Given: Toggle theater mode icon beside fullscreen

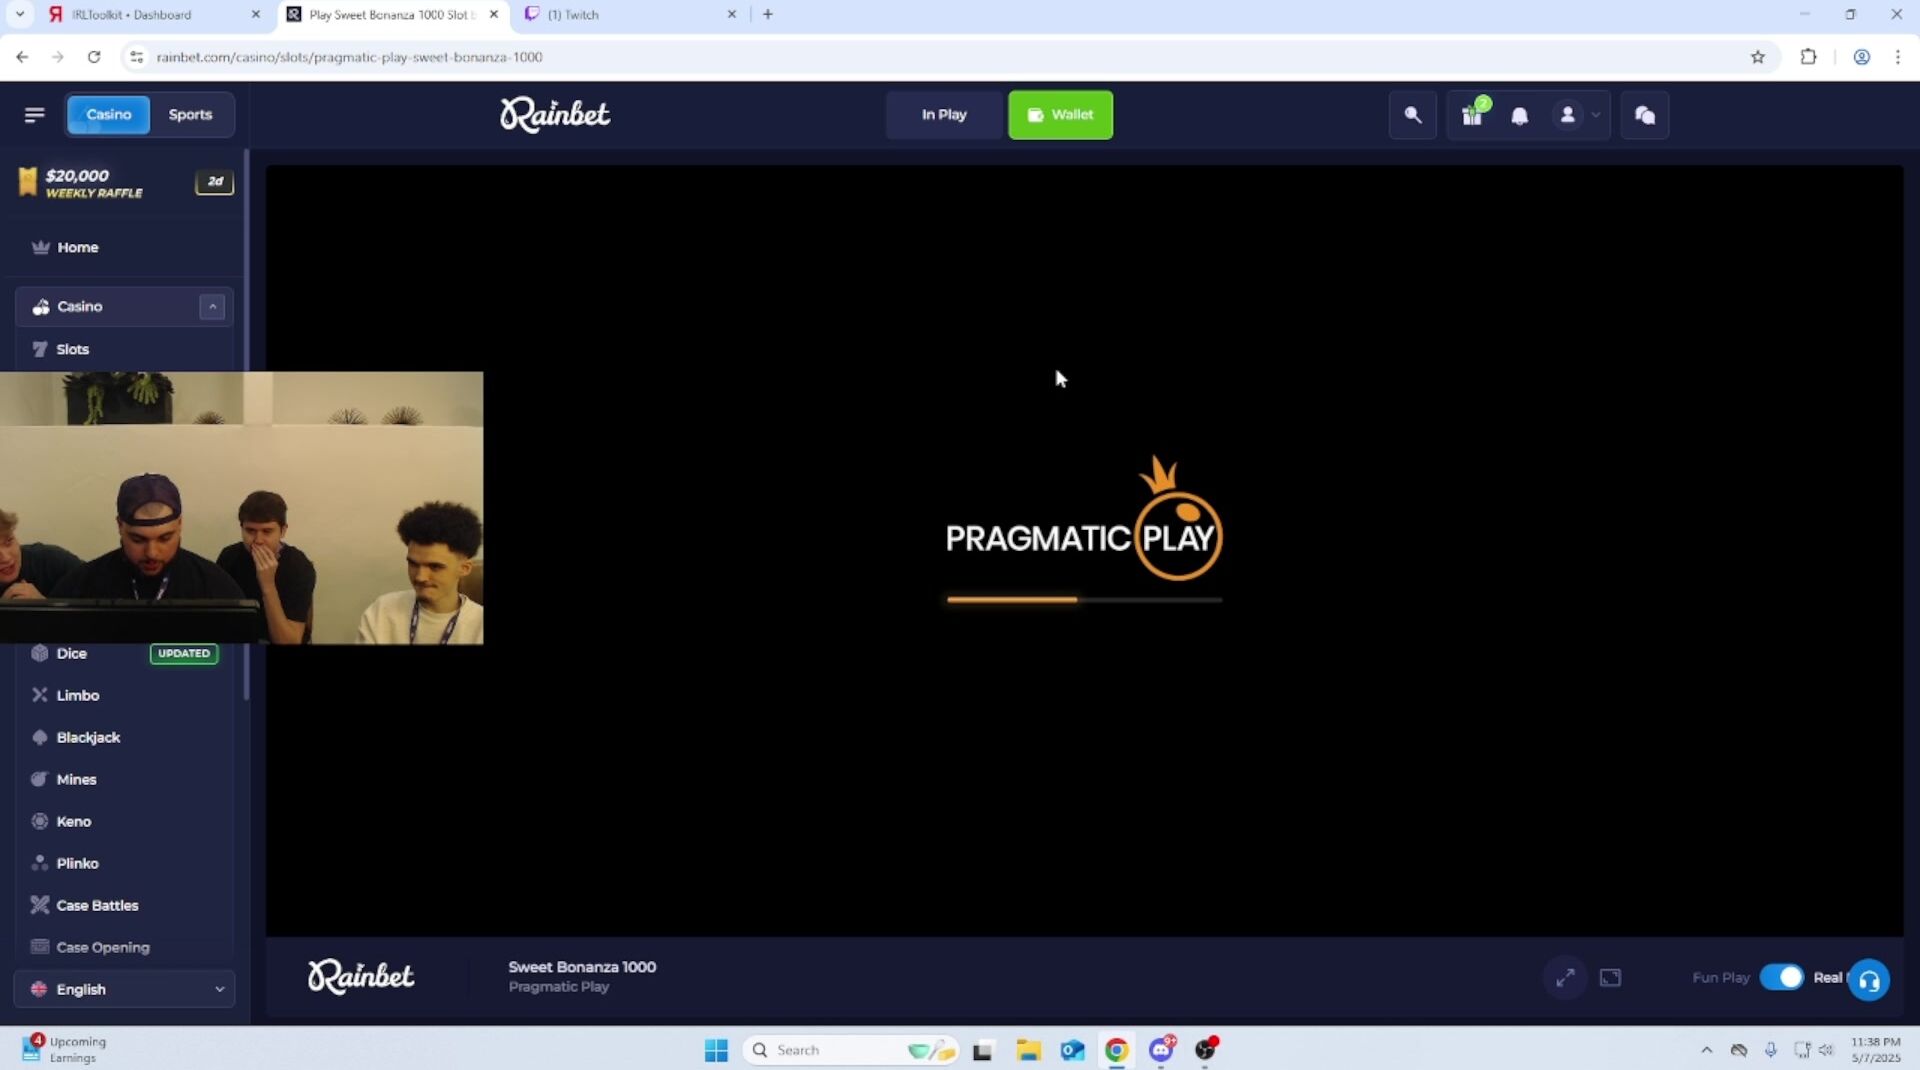Looking at the screenshot, I should 1610,978.
